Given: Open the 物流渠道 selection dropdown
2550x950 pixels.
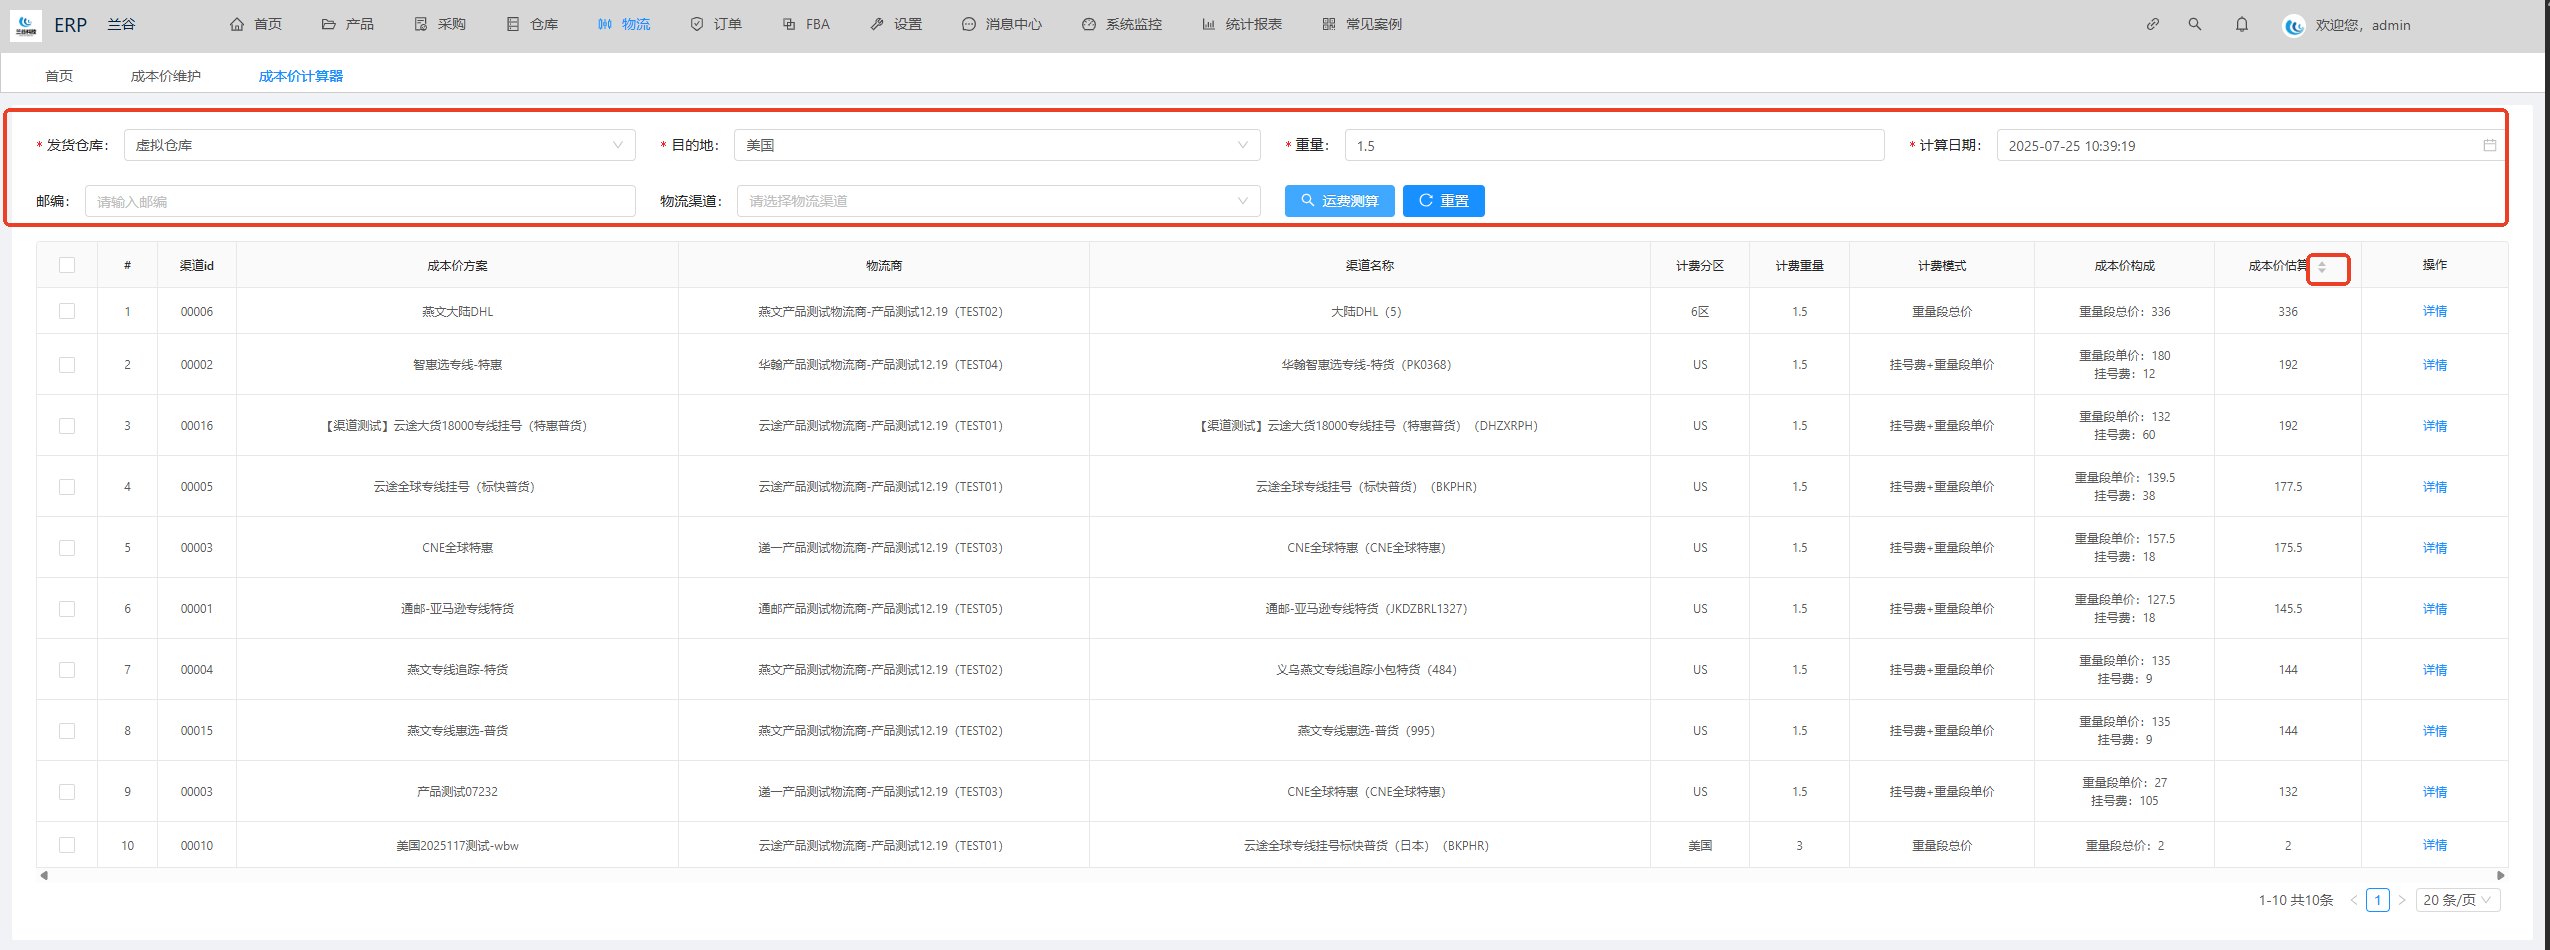Looking at the screenshot, I should 997,201.
